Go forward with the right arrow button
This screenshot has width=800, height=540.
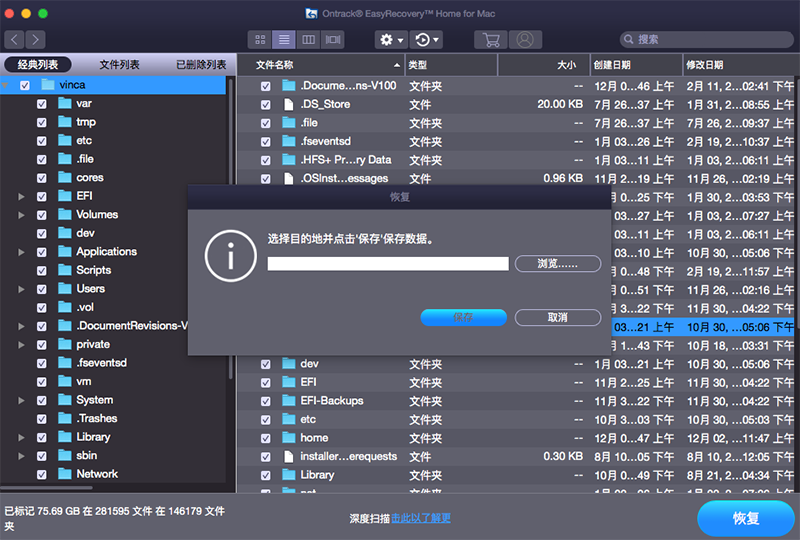point(35,39)
